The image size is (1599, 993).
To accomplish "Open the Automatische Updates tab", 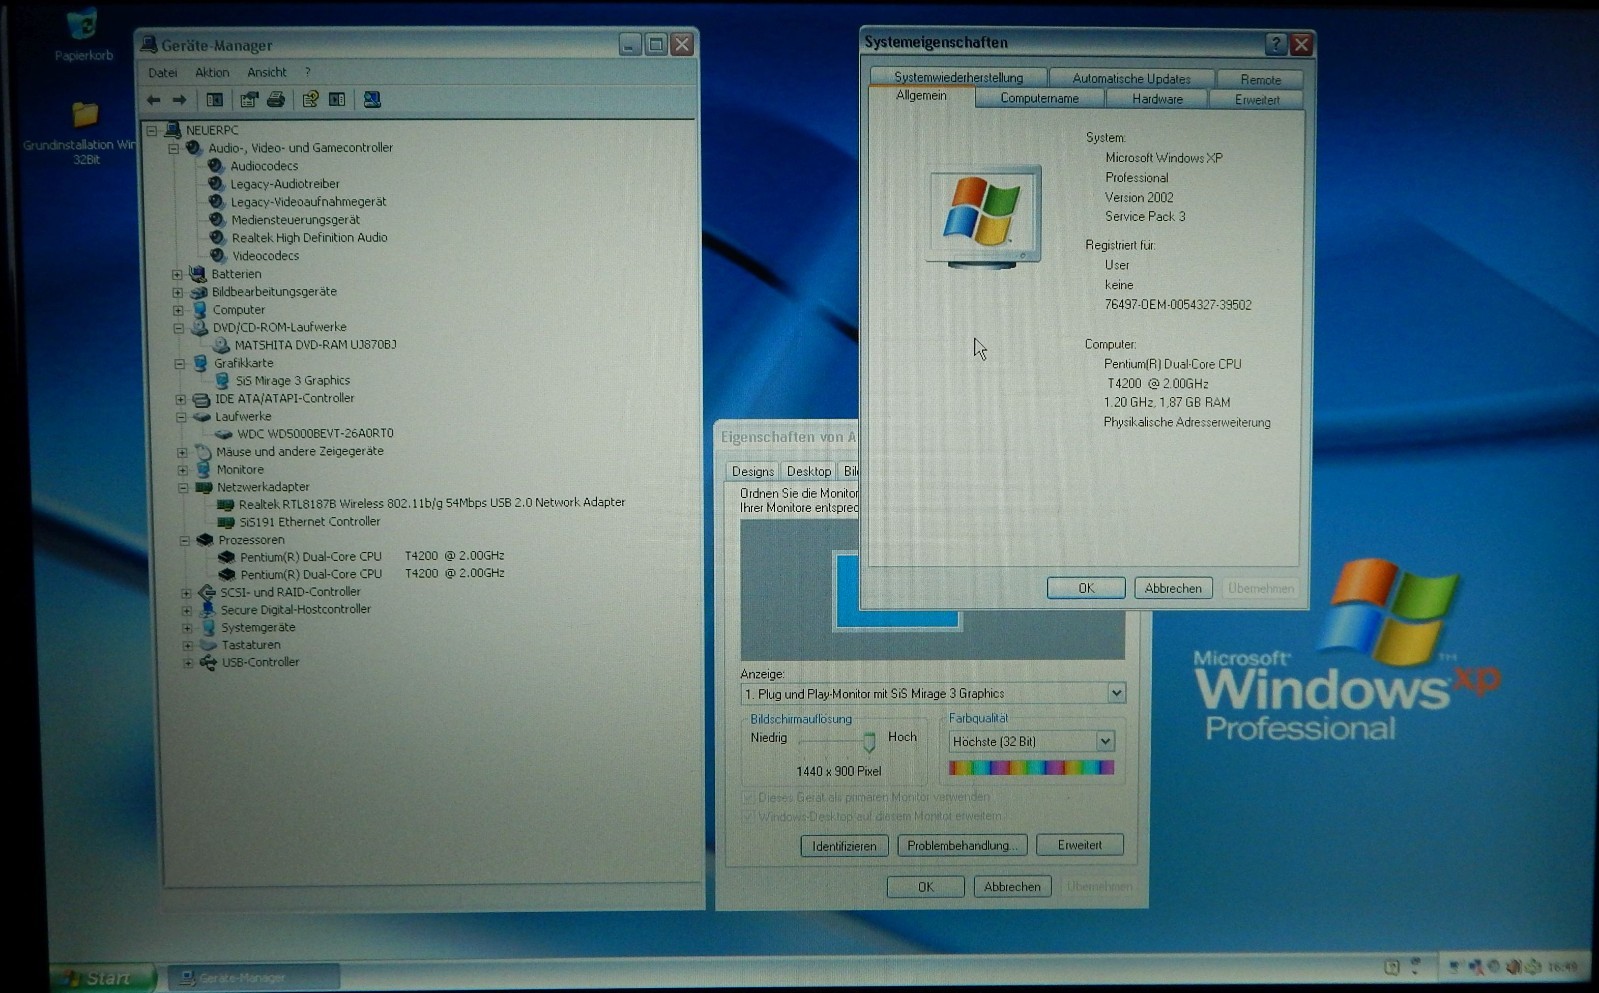I will 1131,79.
